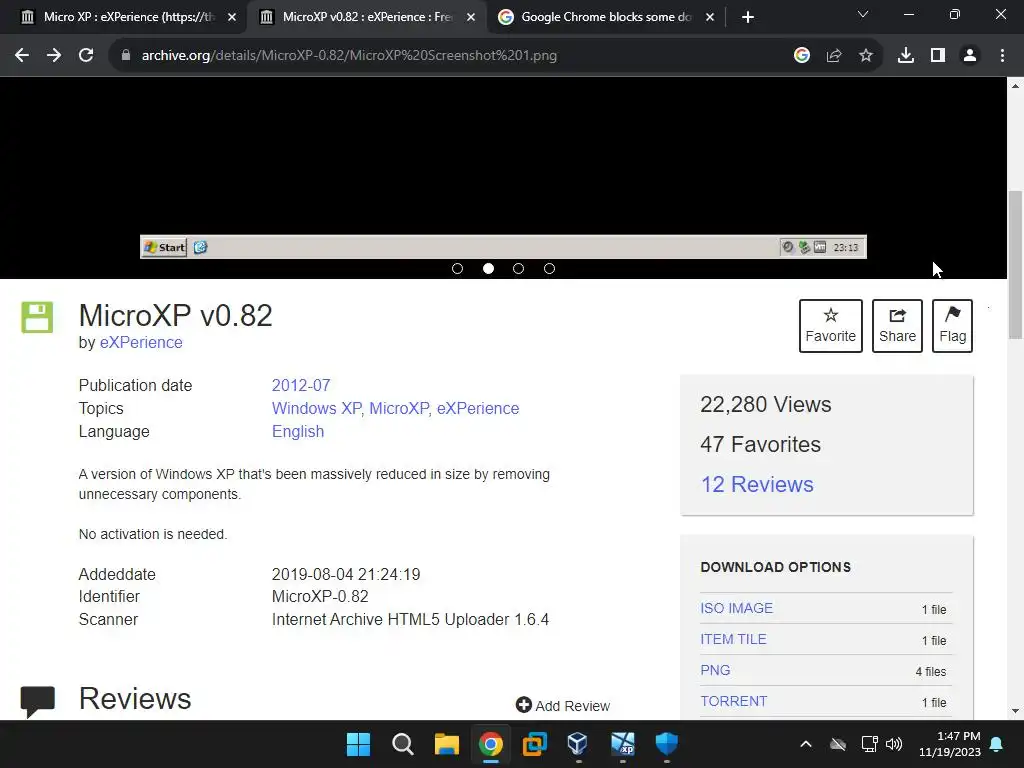Click Add Review
Image resolution: width=1024 pixels, height=768 pixels.
(x=563, y=706)
